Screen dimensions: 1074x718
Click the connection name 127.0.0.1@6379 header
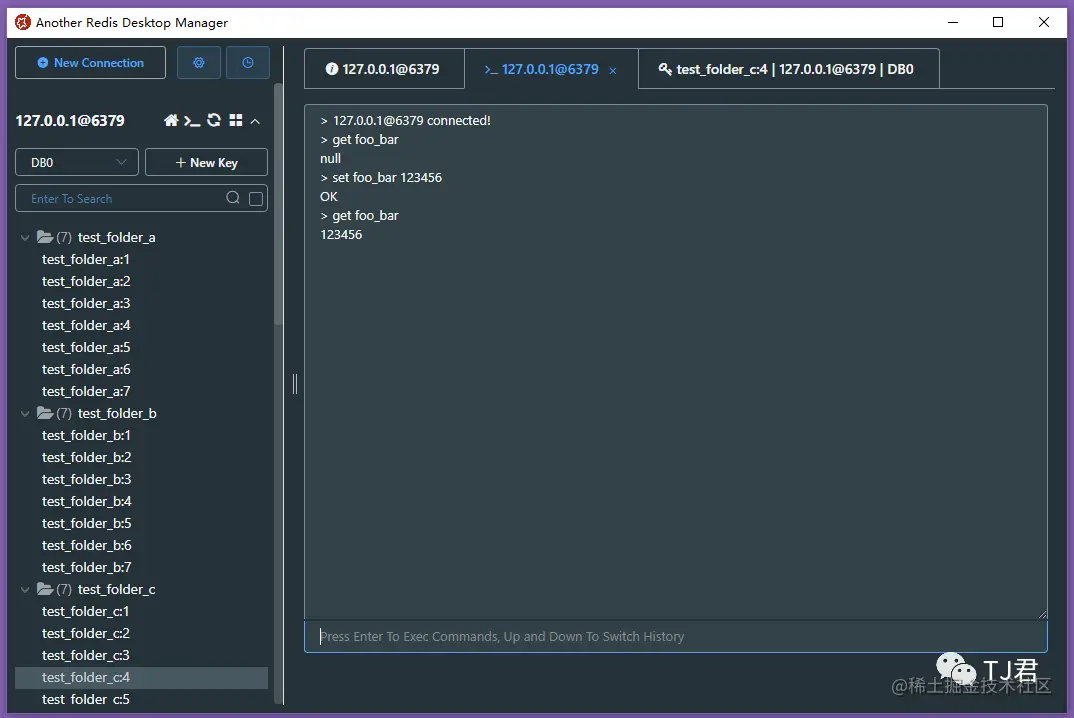[x=70, y=121]
